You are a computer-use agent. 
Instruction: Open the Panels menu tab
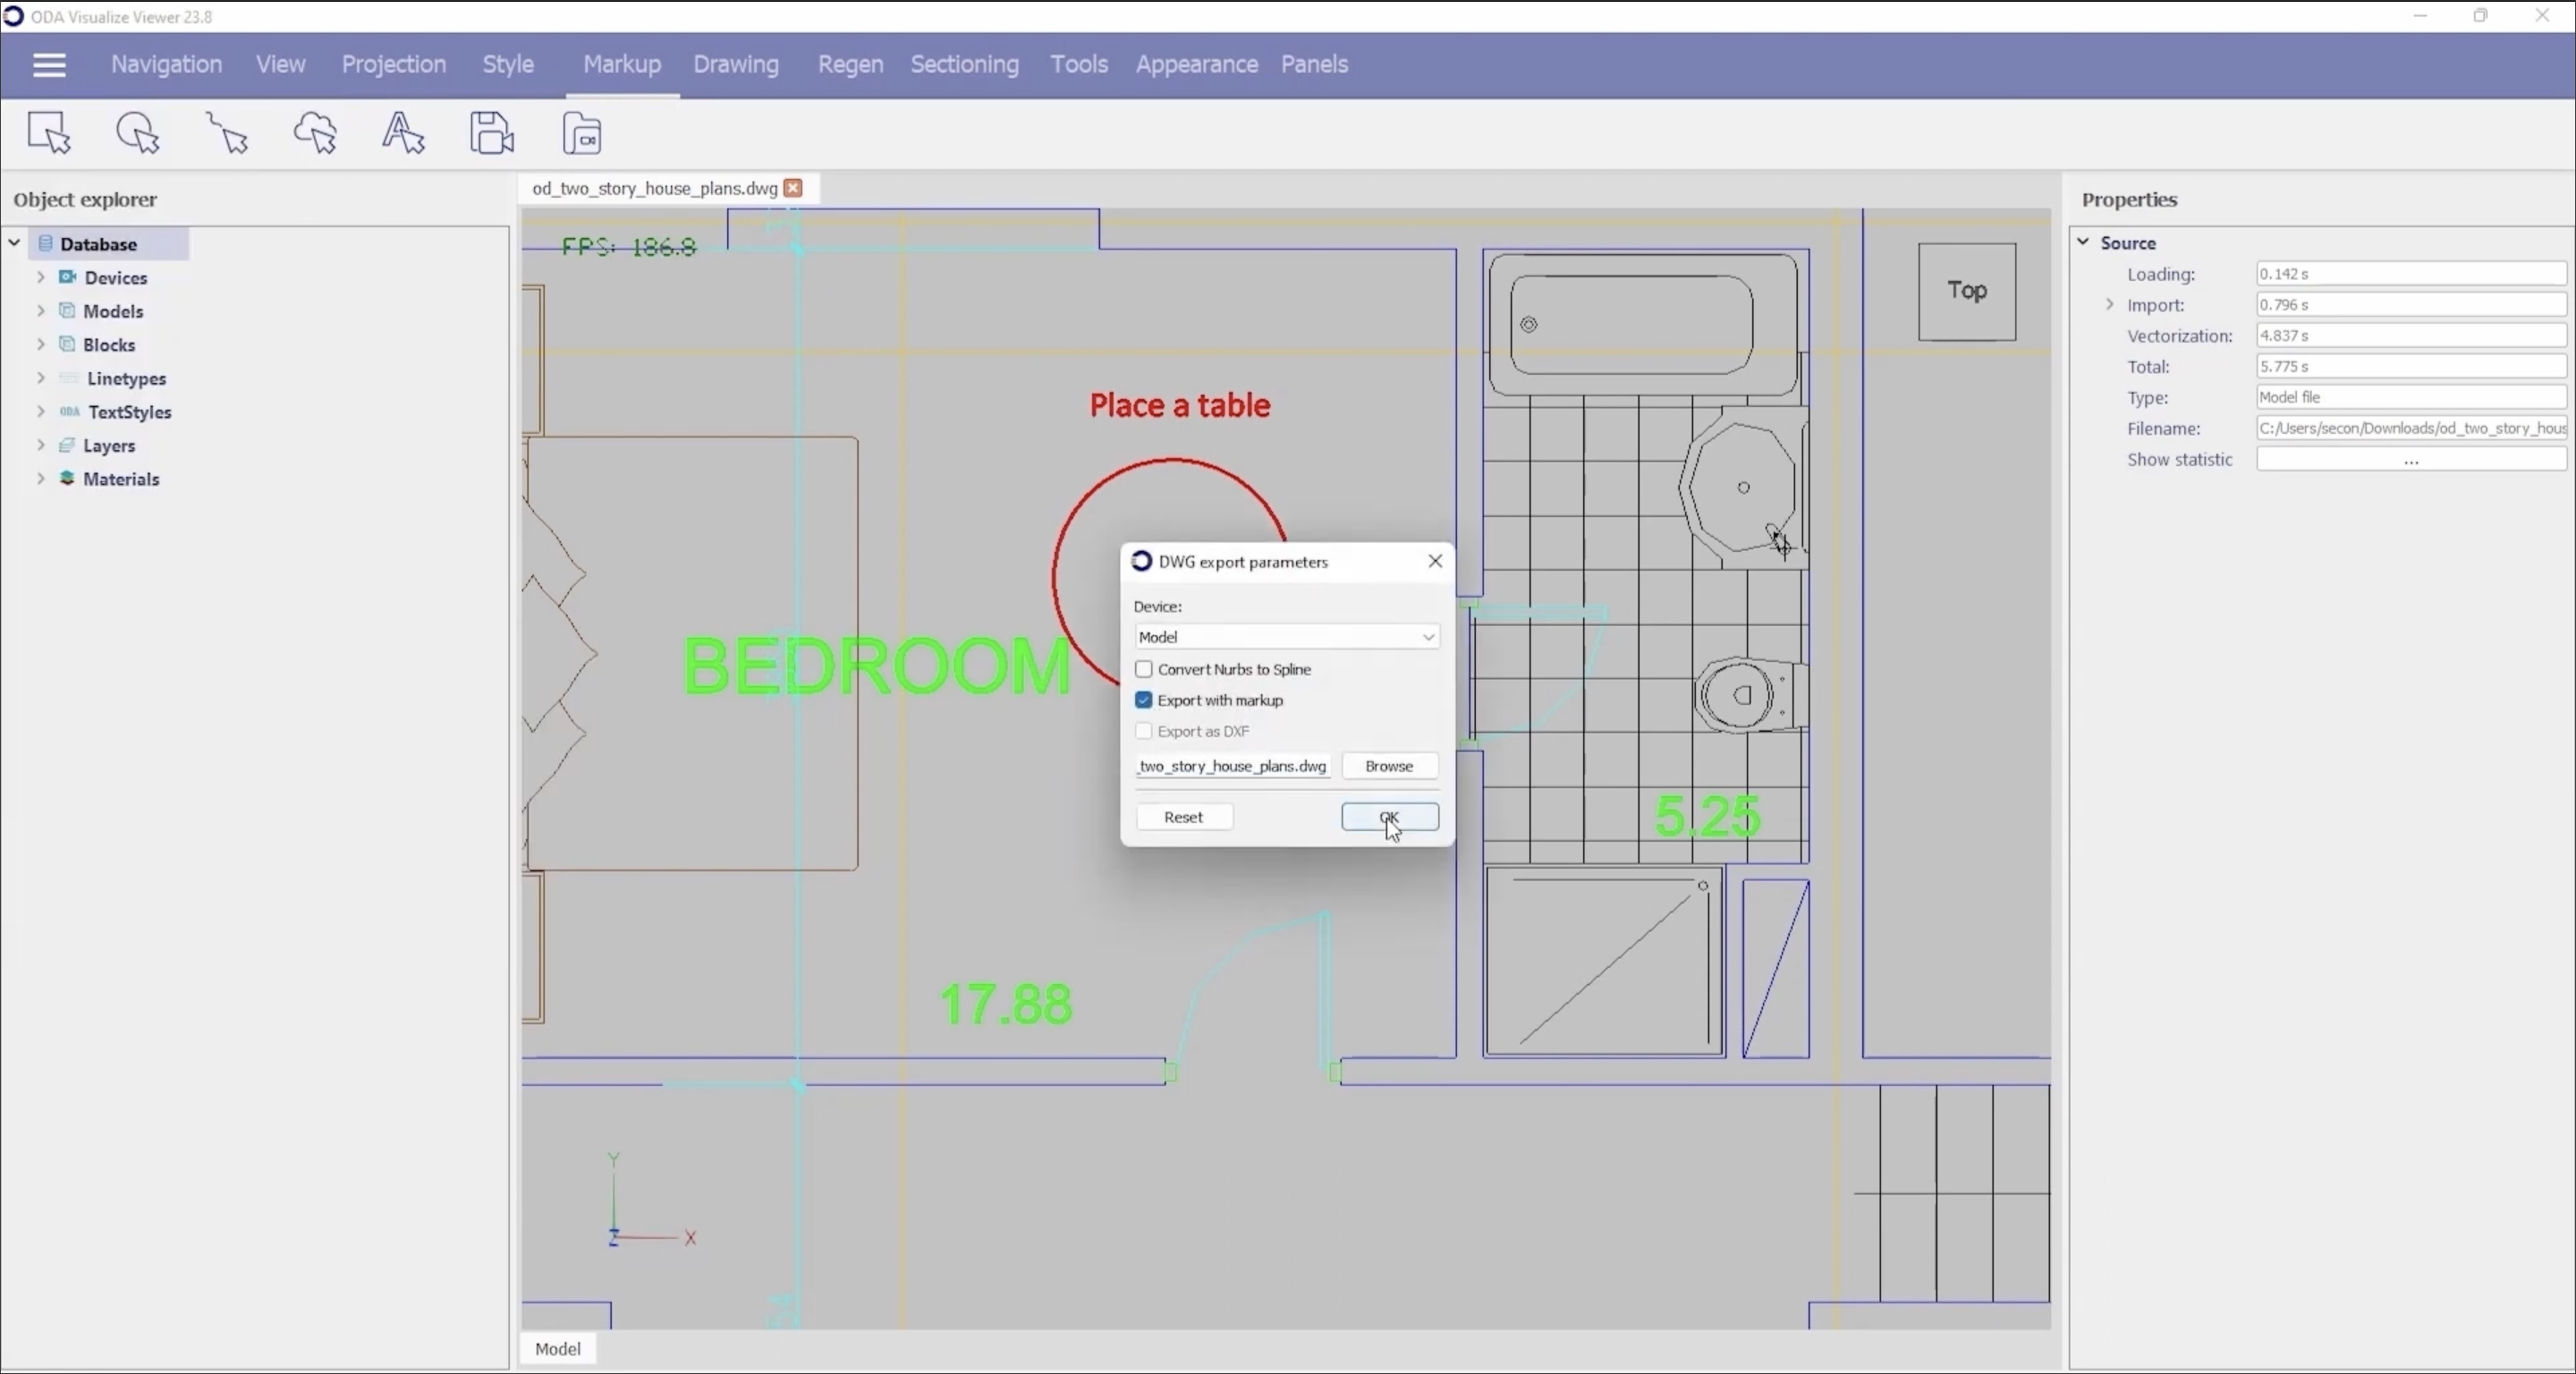pos(1314,64)
